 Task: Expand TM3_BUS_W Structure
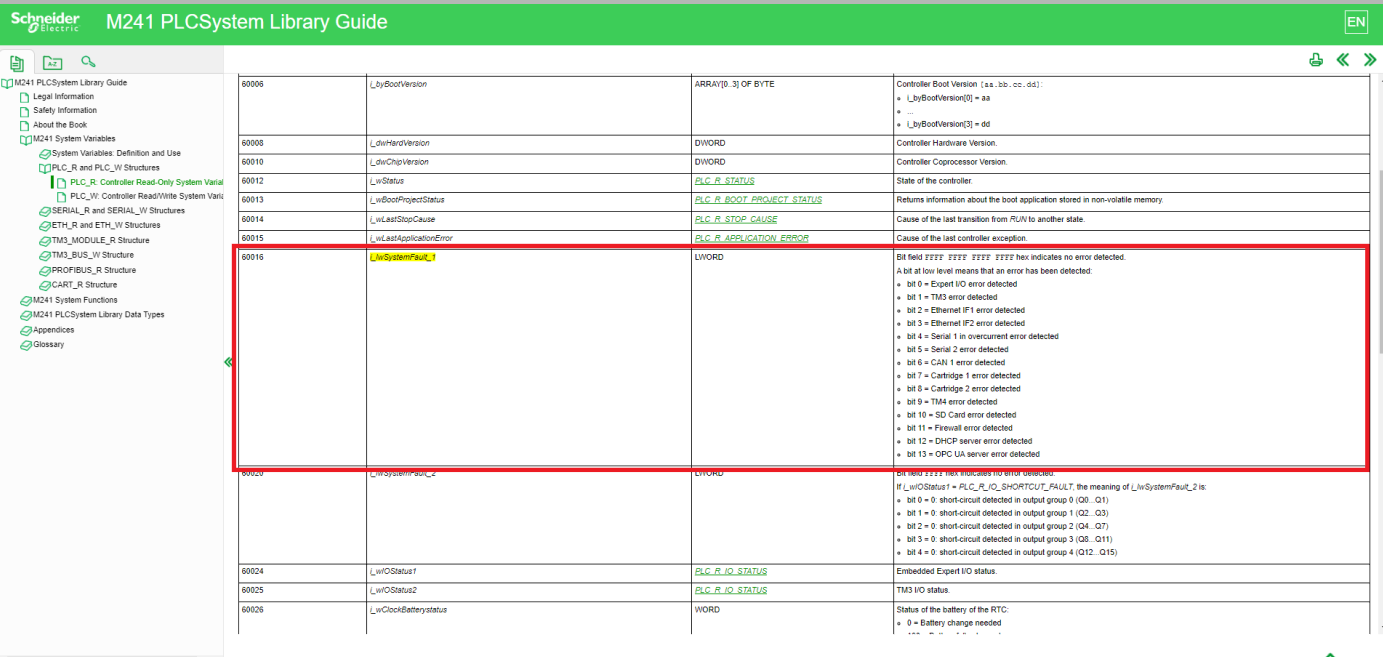(x=45, y=255)
